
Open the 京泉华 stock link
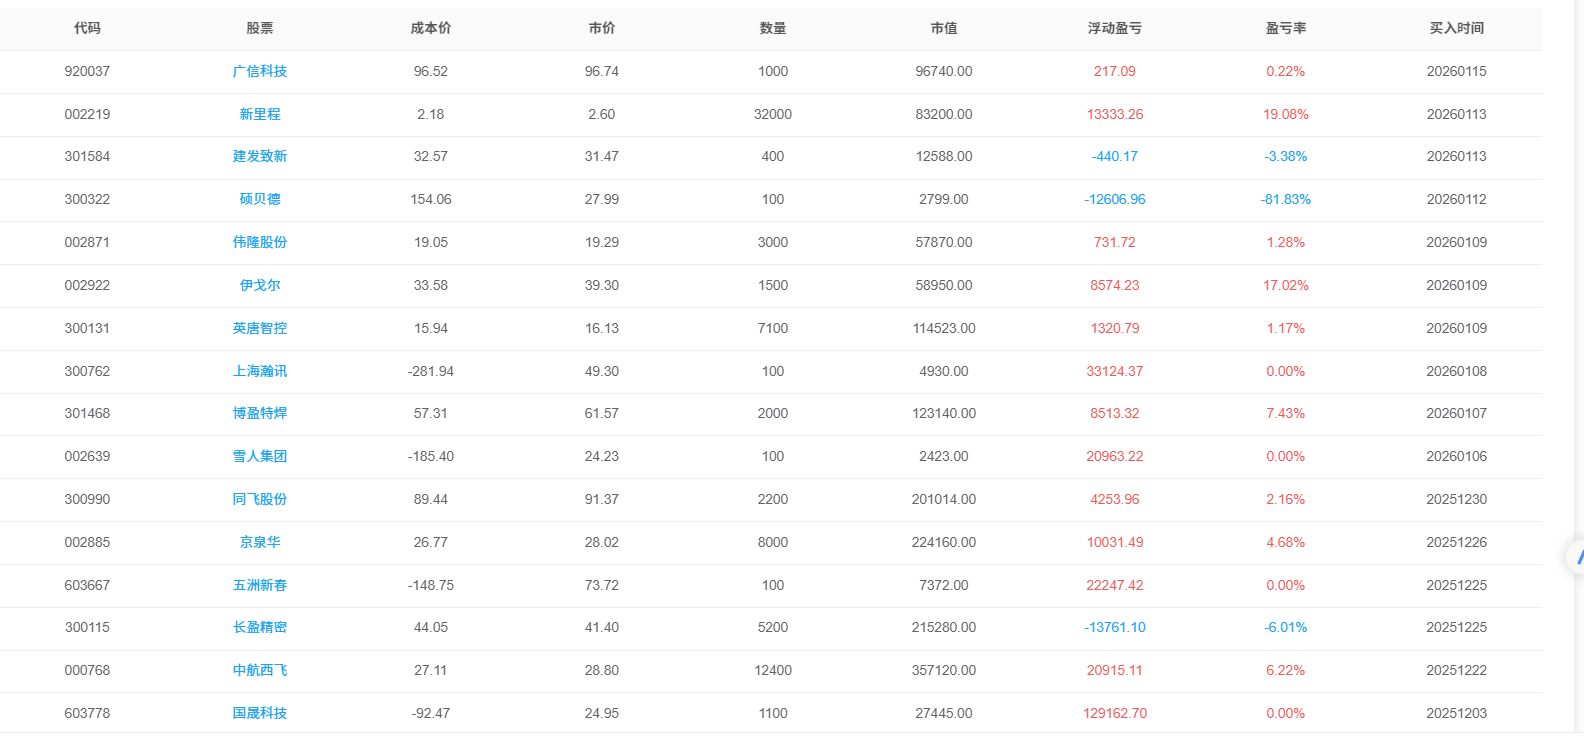click(260, 542)
